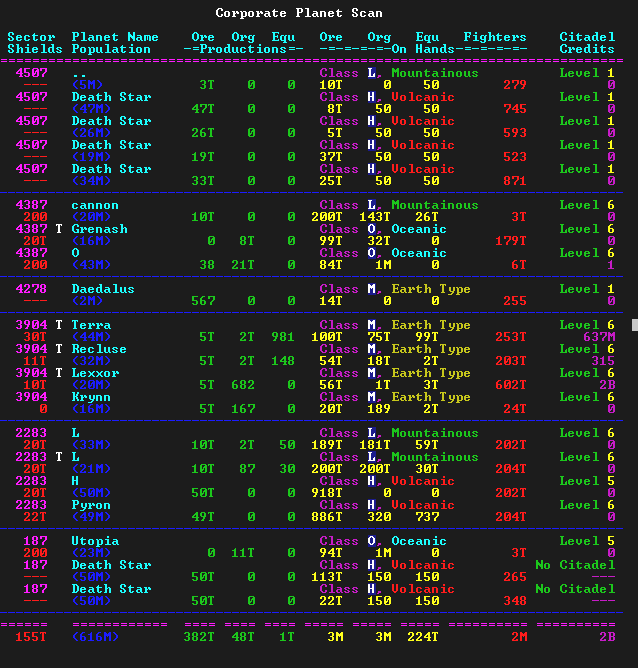Click the Corporate Planet Scan title
This screenshot has height=668, width=638.
click(x=299, y=13)
